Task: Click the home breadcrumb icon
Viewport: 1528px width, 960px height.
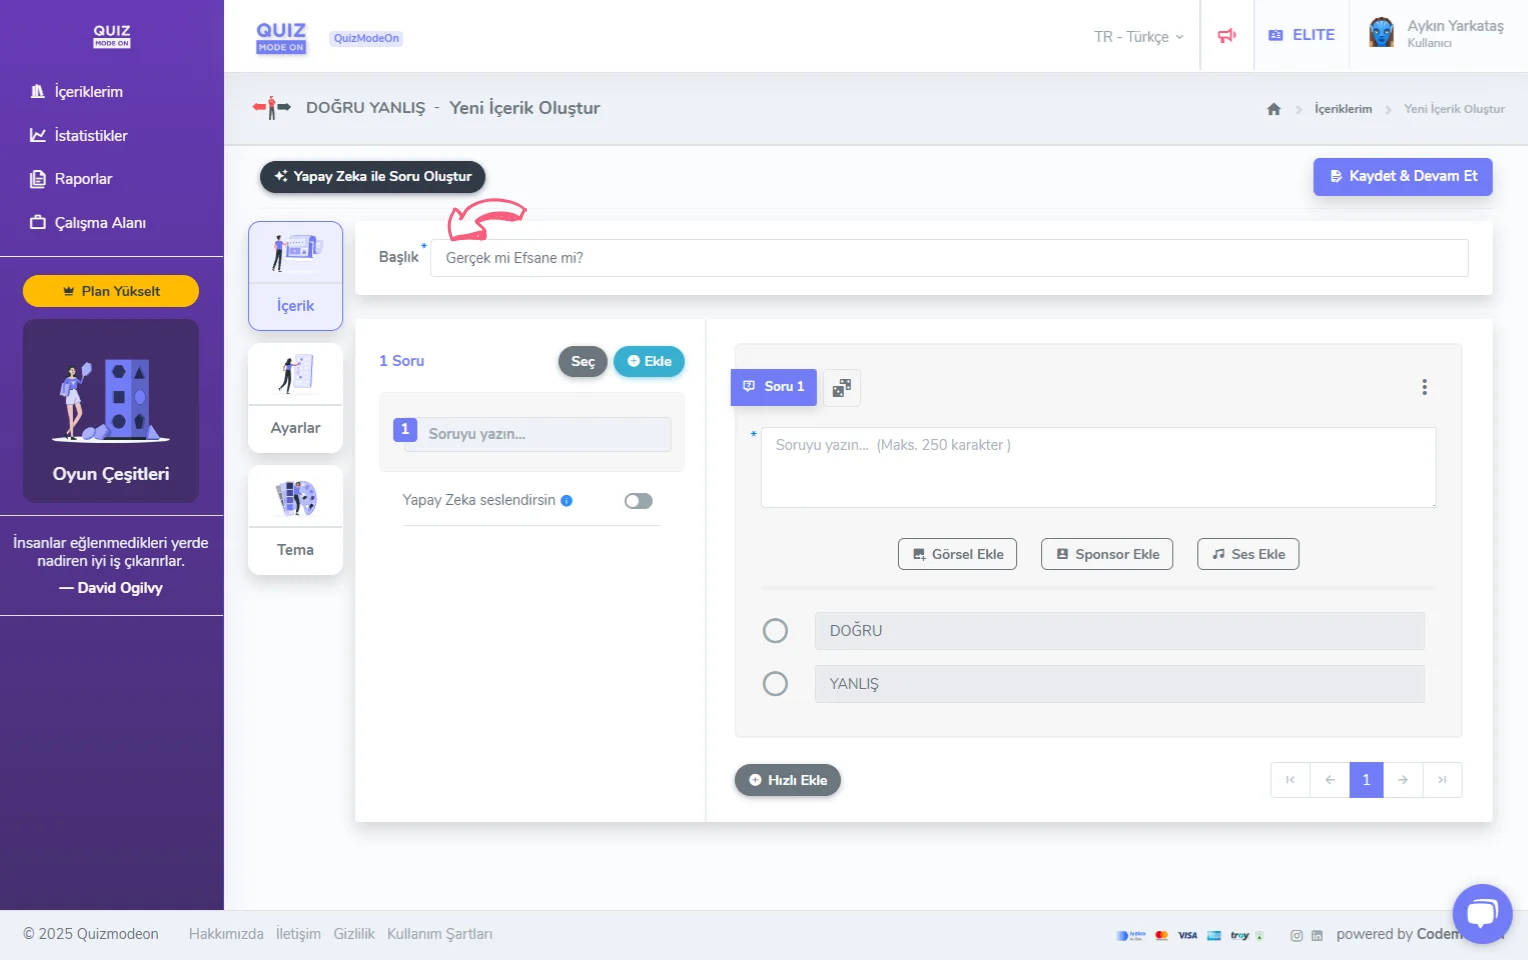Action: point(1273,109)
